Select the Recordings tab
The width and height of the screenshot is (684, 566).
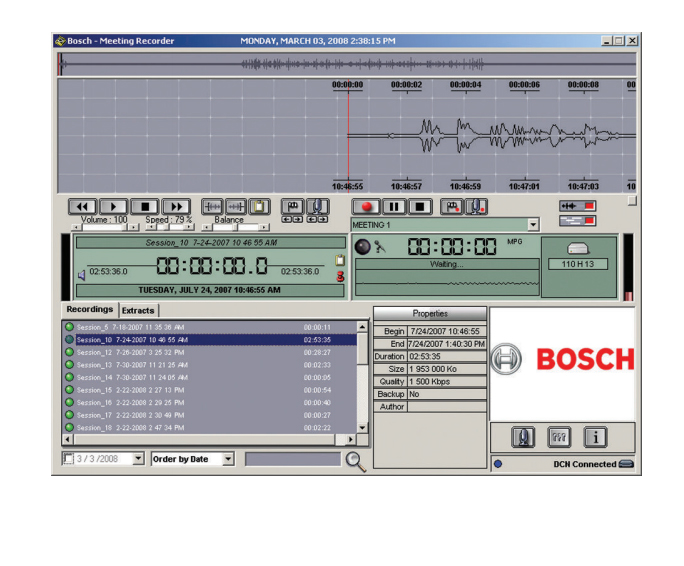coord(89,310)
